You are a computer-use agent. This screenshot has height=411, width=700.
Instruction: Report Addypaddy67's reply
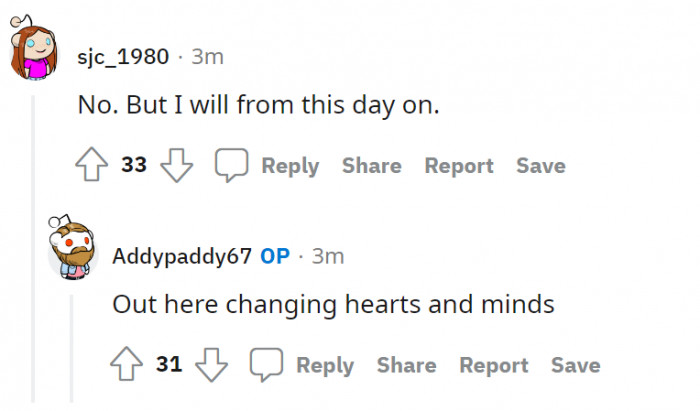pos(494,365)
